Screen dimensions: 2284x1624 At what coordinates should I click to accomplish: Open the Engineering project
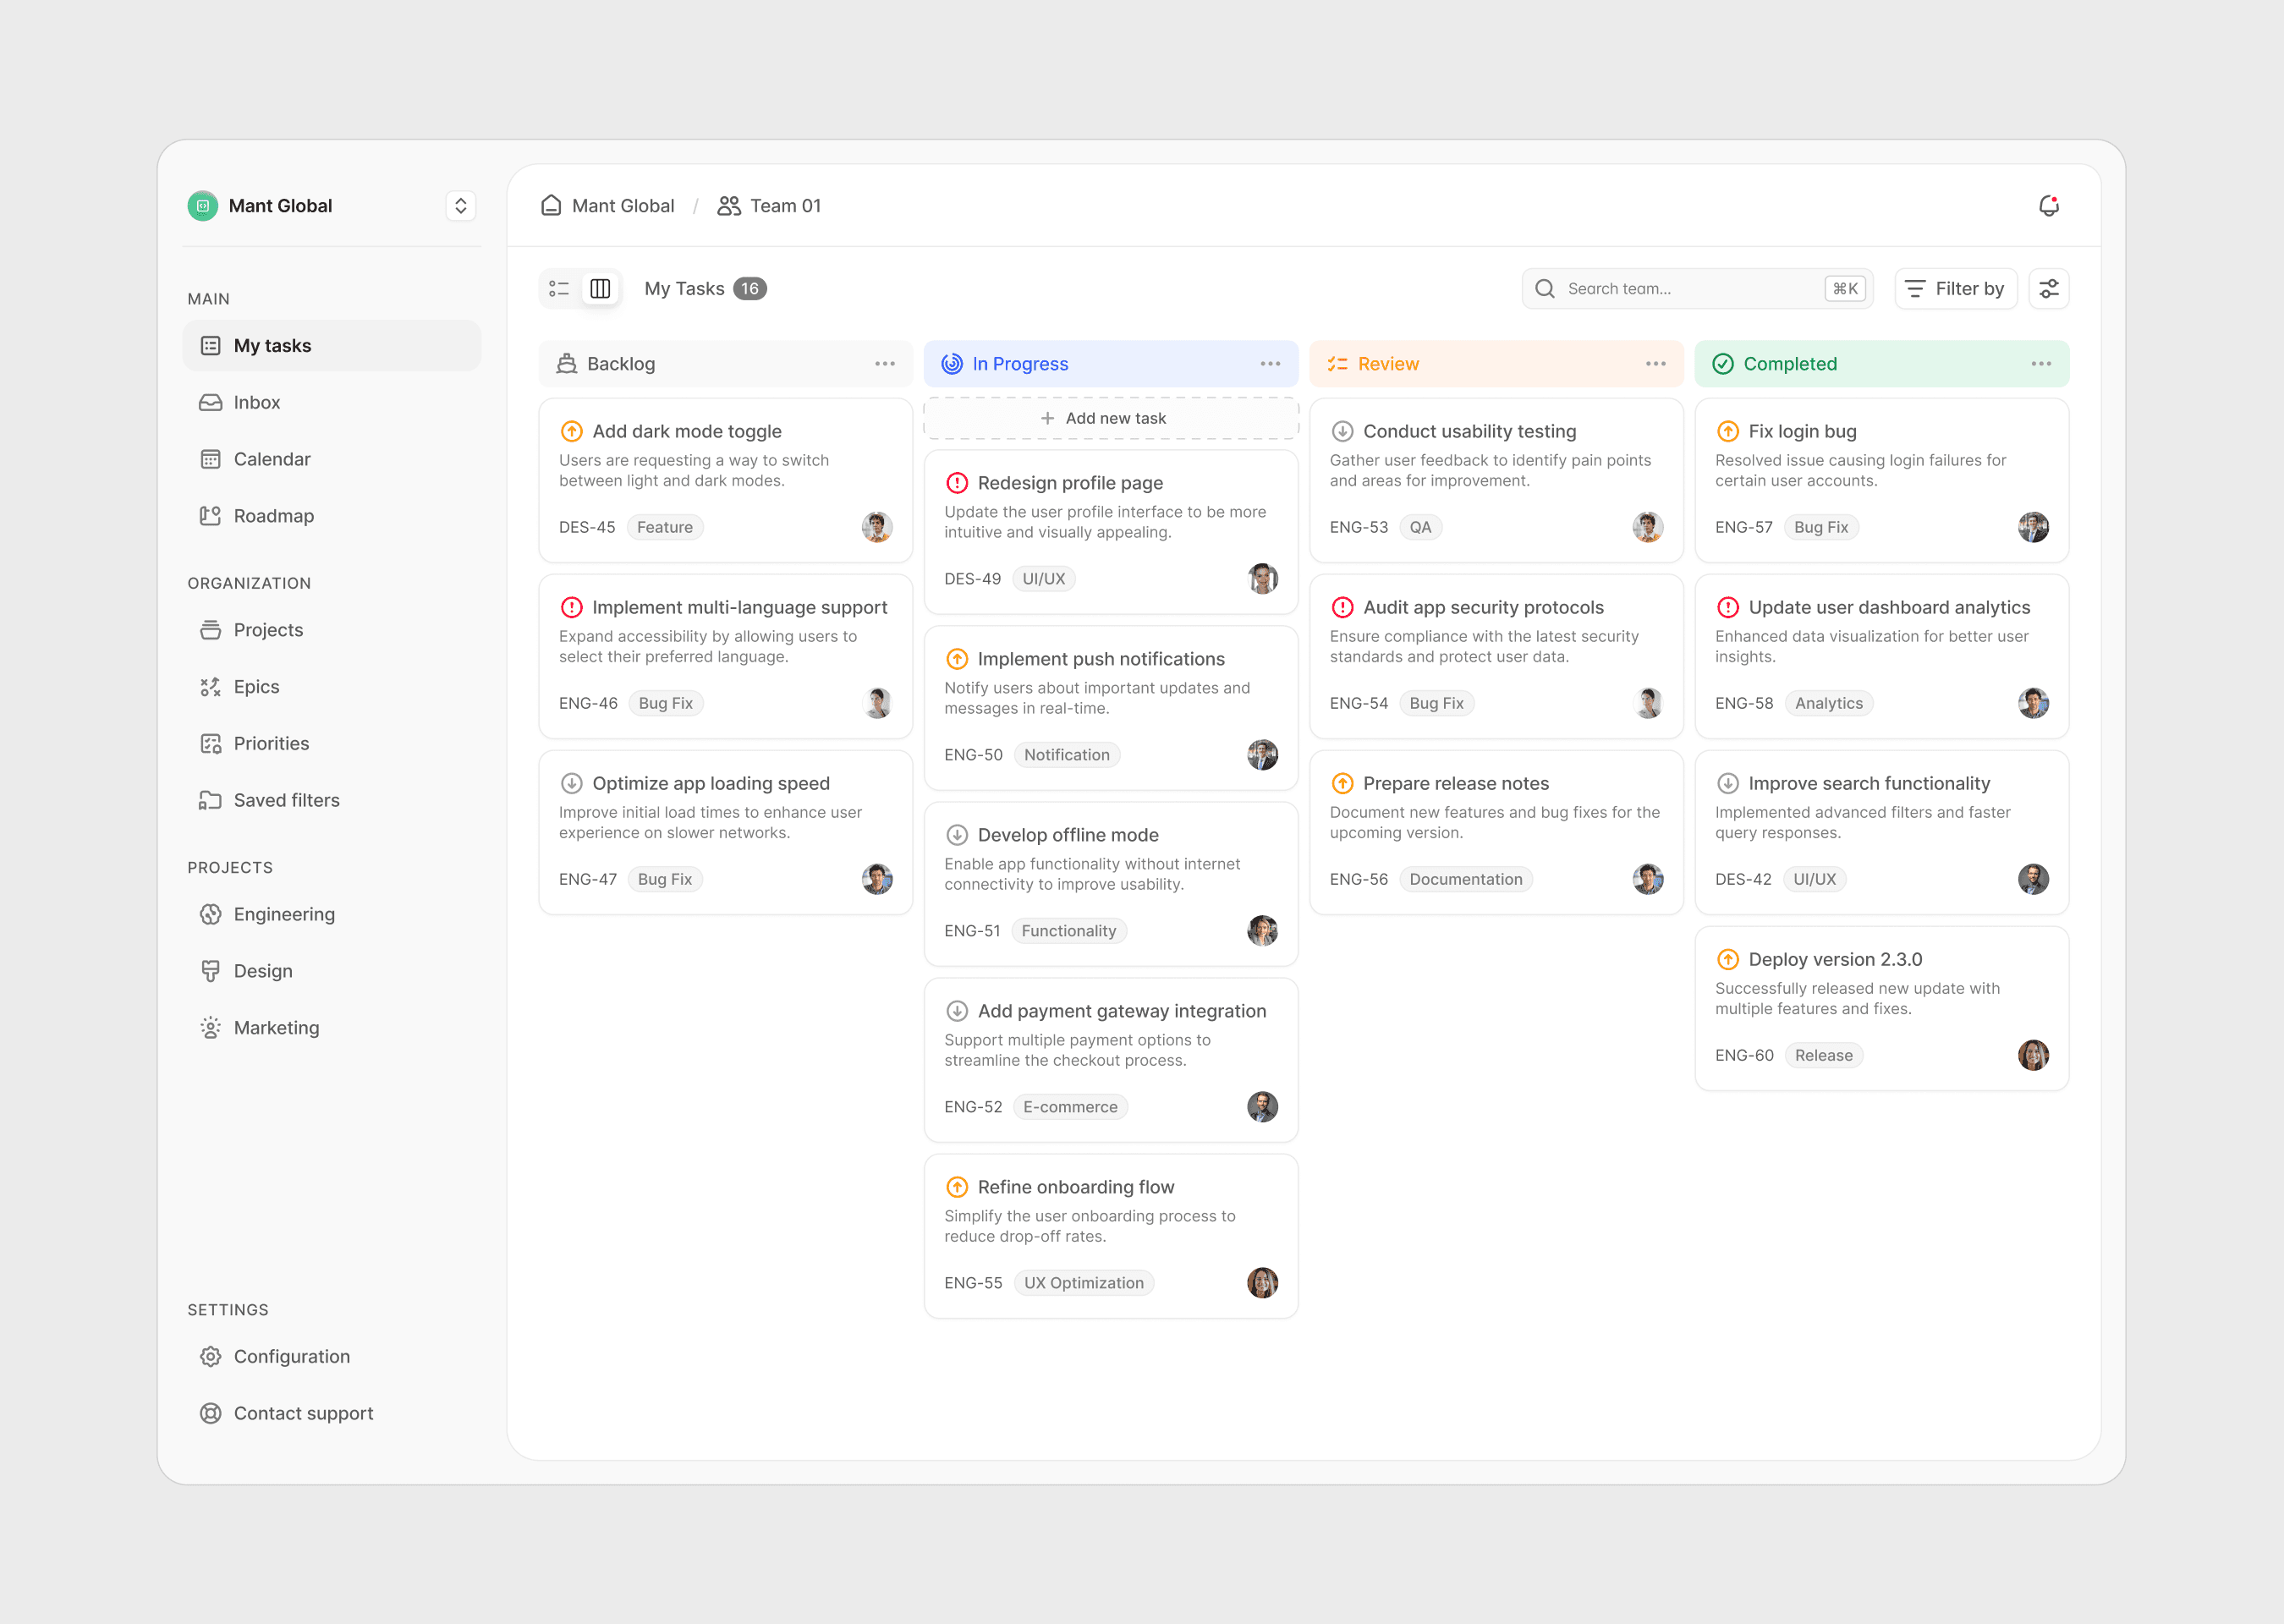click(284, 914)
